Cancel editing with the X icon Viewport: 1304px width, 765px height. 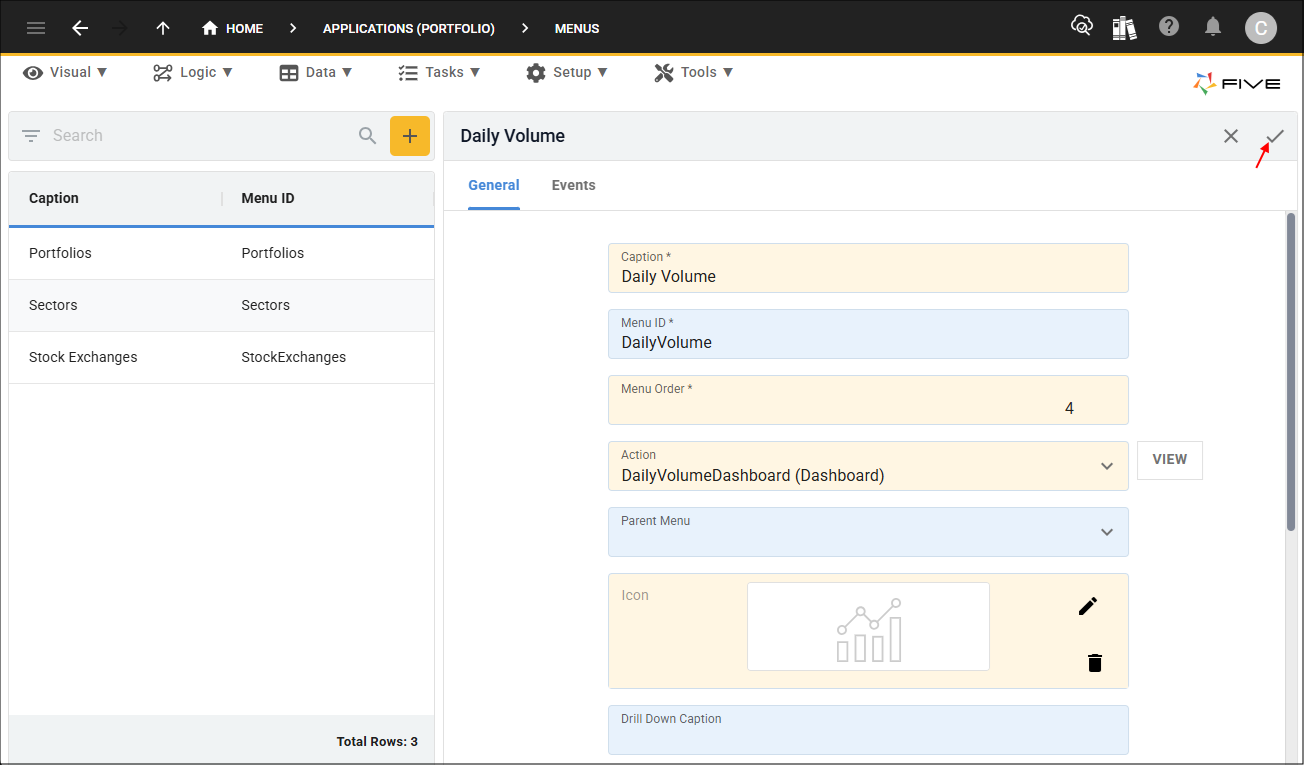click(x=1231, y=136)
